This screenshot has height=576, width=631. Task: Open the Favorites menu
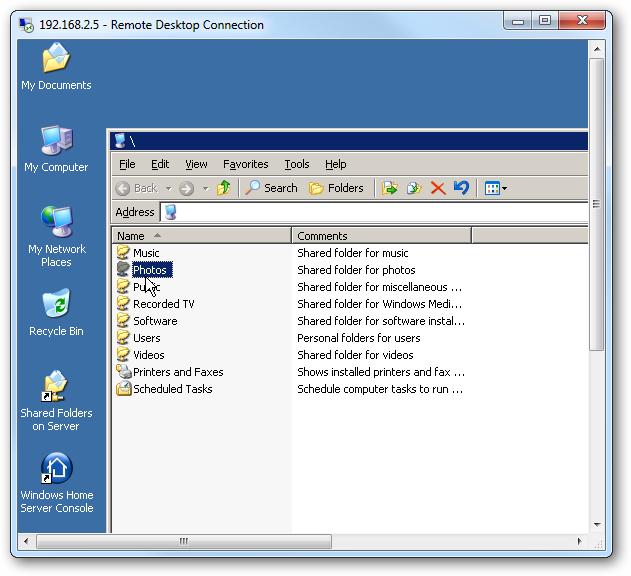pos(245,164)
